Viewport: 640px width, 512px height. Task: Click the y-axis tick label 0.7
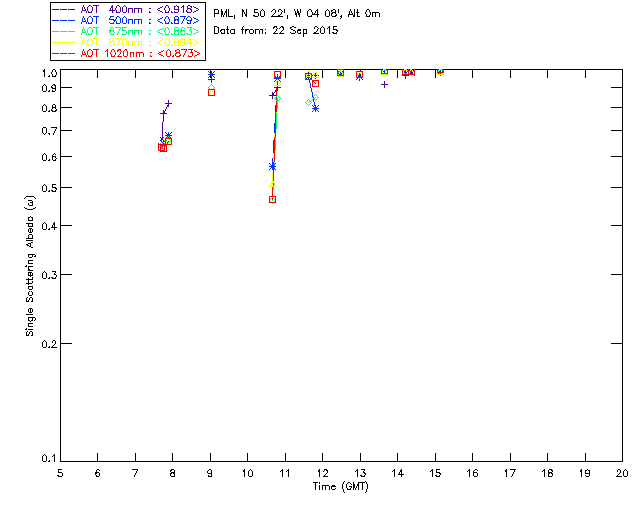49,131
